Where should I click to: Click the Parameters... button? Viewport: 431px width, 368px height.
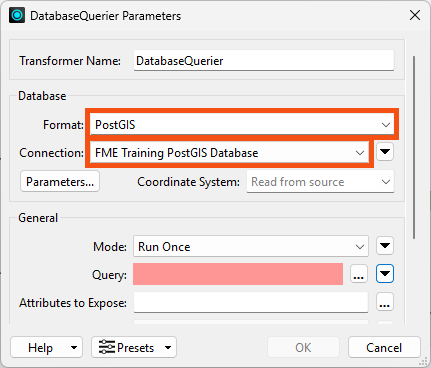[60, 182]
